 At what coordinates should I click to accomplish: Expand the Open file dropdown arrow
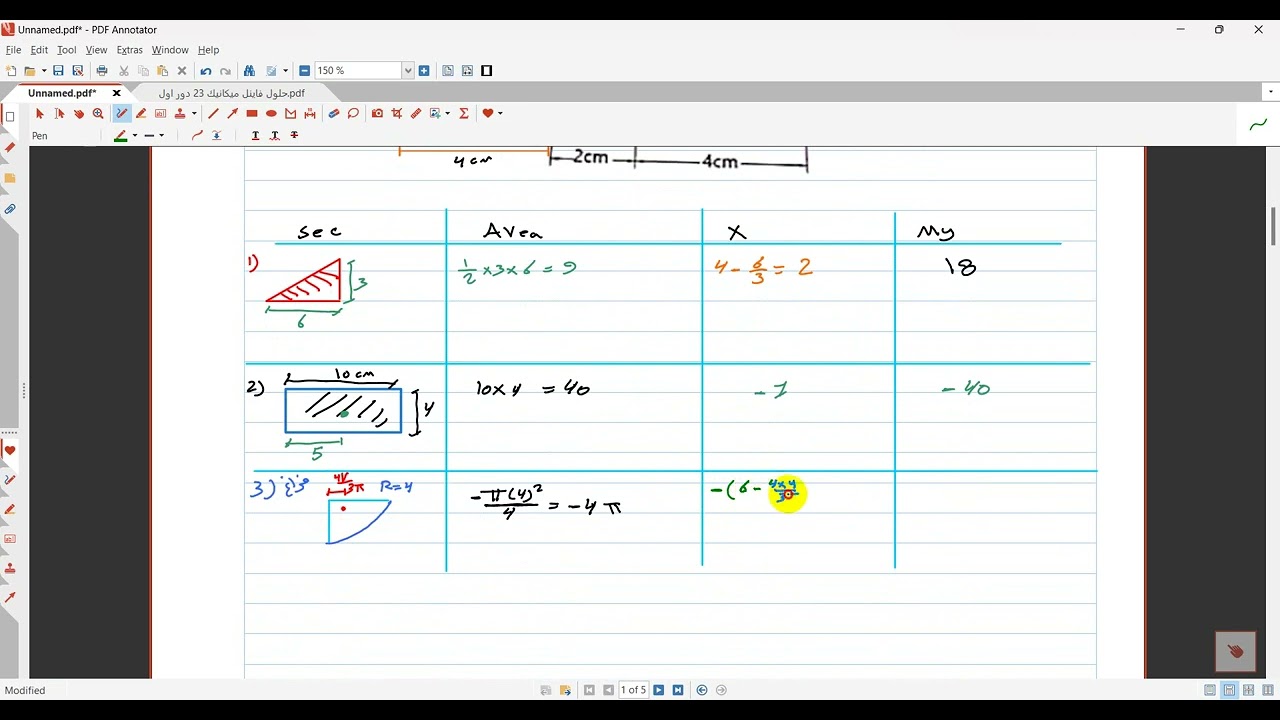pos(44,71)
